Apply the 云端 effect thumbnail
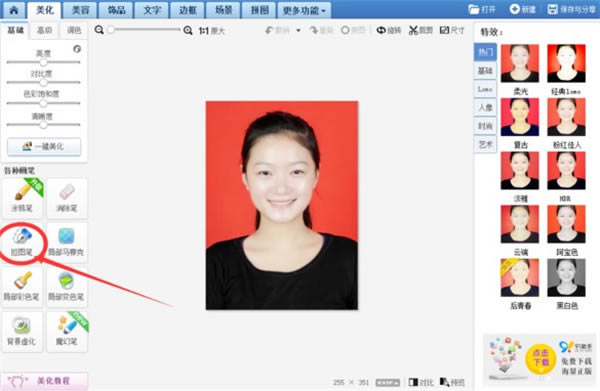This screenshot has width=600, height=391. (520, 224)
